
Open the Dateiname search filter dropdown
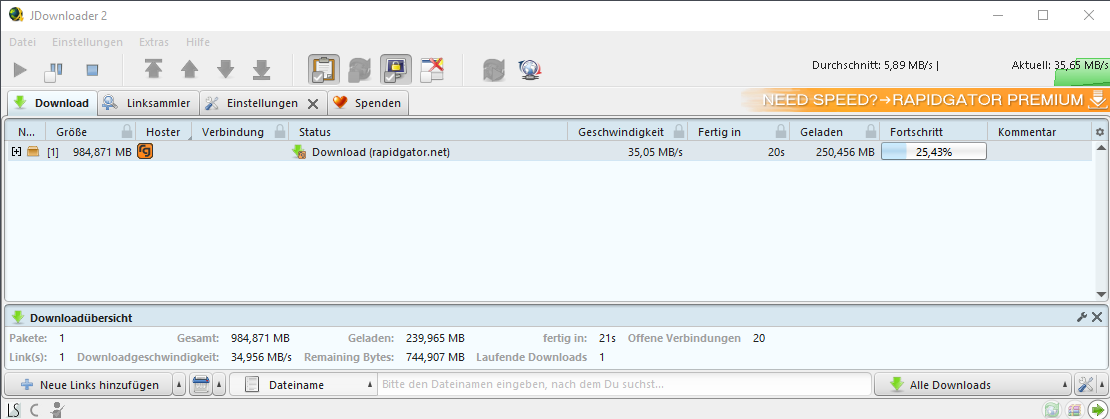(302, 385)
